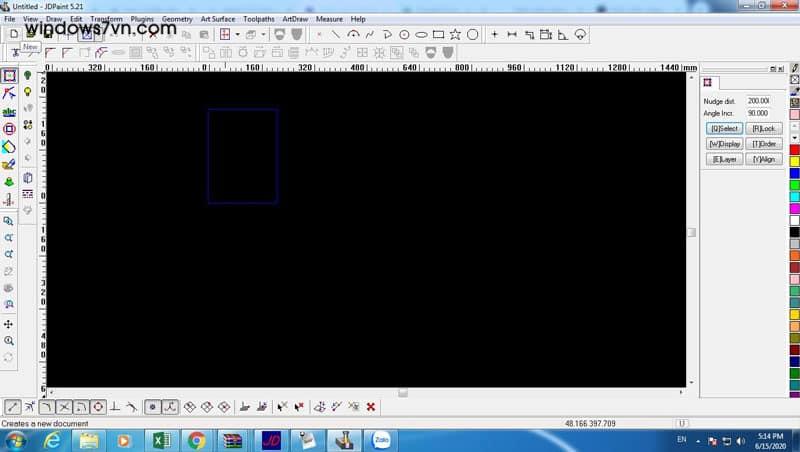
Task: Open dropdown arrow next to the 3D view box icon
Action: point(263,35)
